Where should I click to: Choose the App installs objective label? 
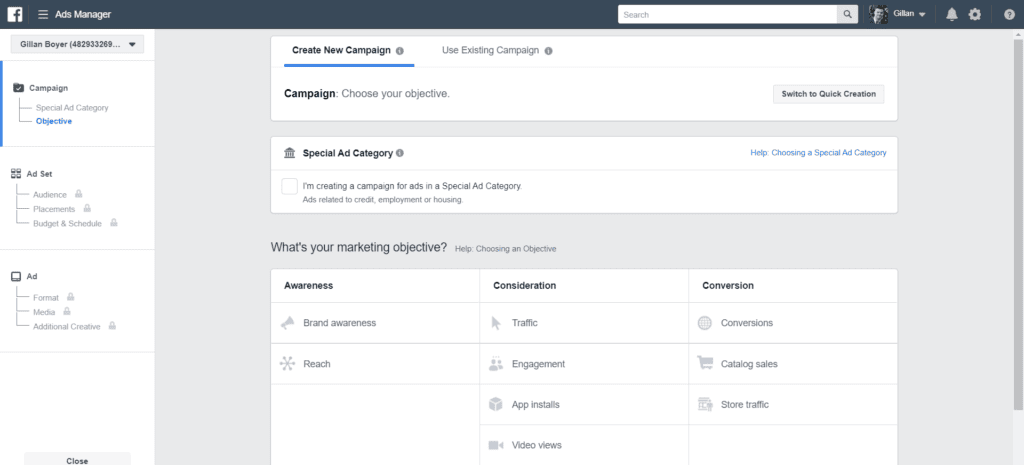pos(536,404)
